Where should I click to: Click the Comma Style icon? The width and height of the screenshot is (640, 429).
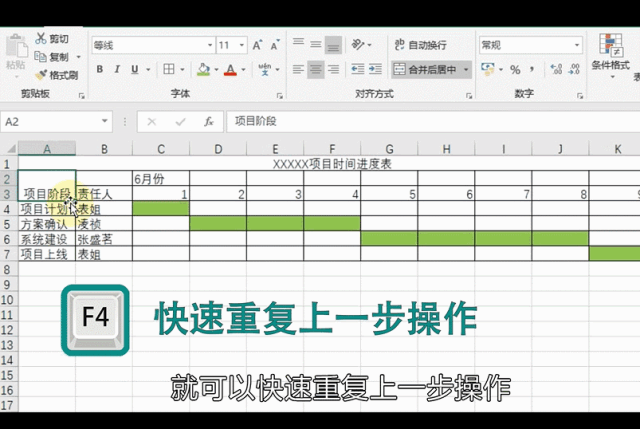[532, 69]
